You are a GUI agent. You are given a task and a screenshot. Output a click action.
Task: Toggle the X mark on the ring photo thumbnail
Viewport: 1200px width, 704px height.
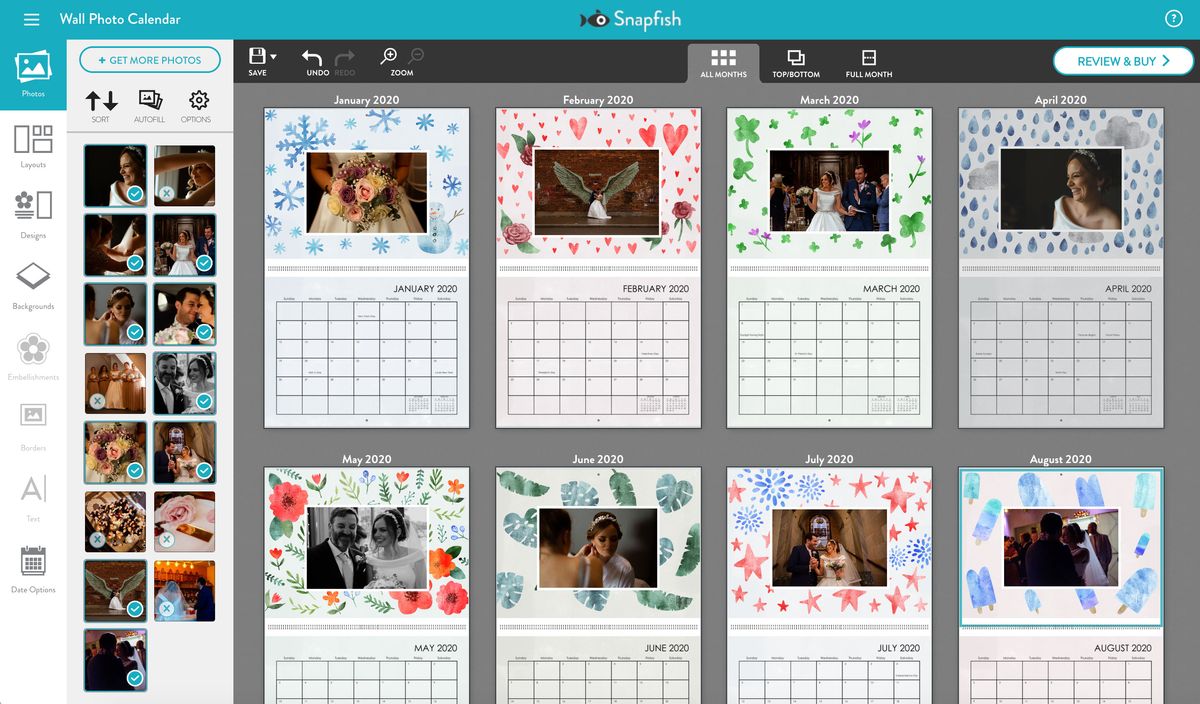coord(167,539)
